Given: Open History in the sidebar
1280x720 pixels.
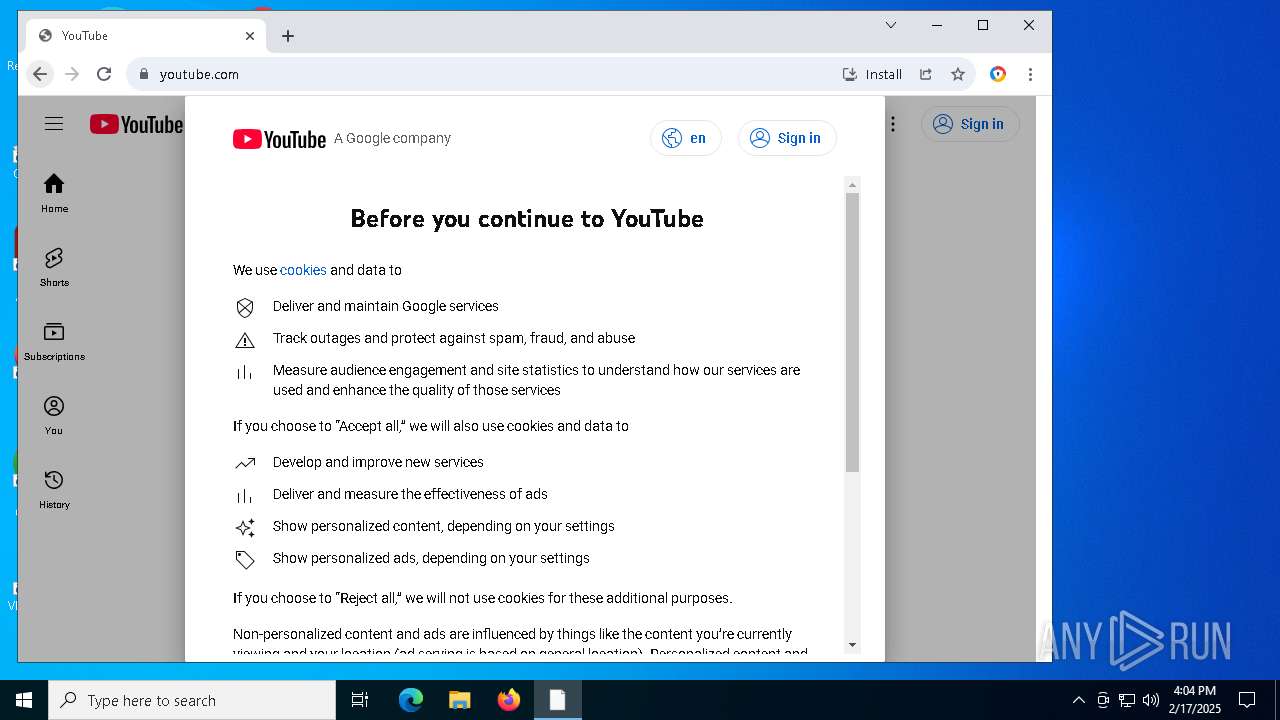Looking at the screenshot, I should tap(54, 489).
